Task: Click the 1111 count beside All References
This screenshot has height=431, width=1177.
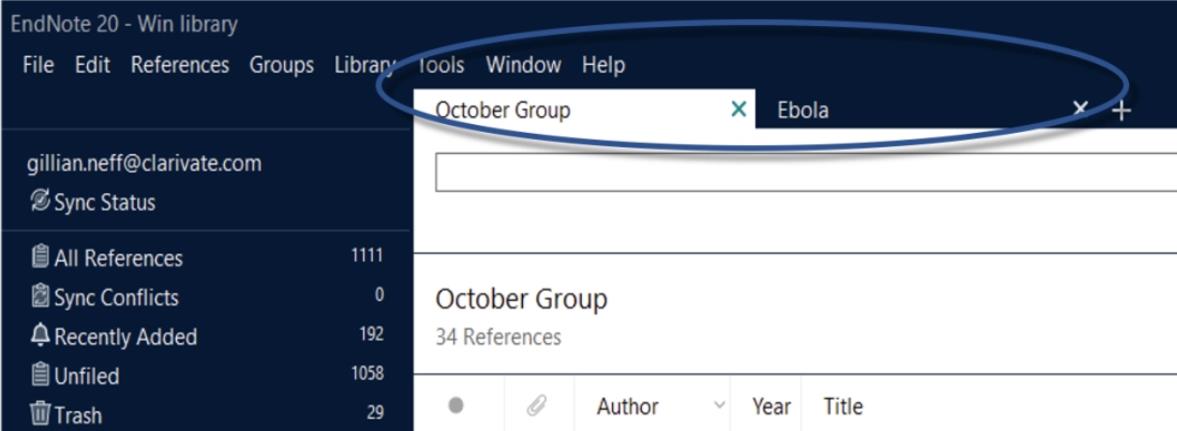Action: (367, 256)
